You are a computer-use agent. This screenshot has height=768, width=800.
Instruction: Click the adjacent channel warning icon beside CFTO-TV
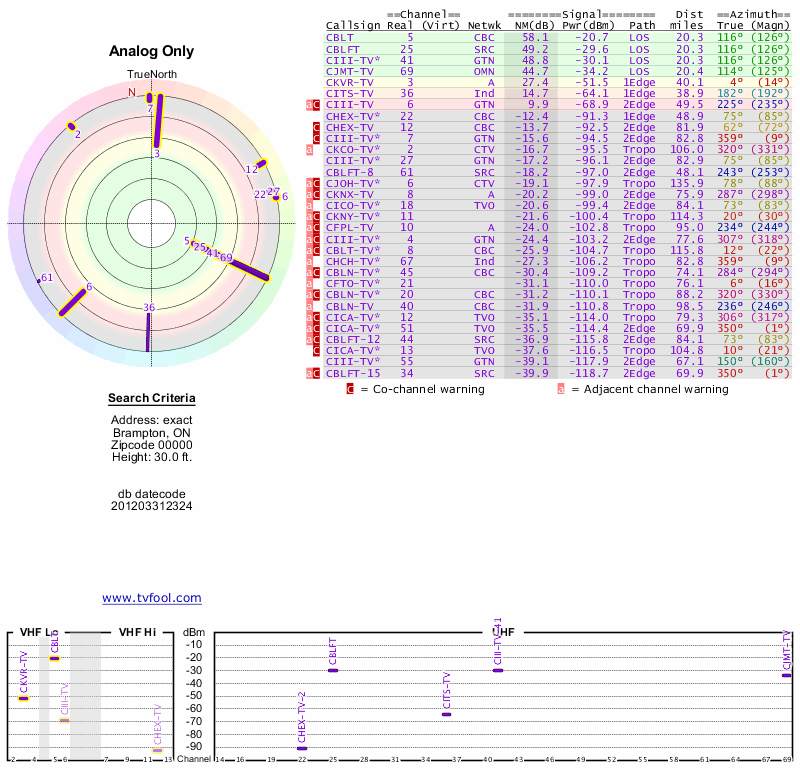(x=310, y=283)
